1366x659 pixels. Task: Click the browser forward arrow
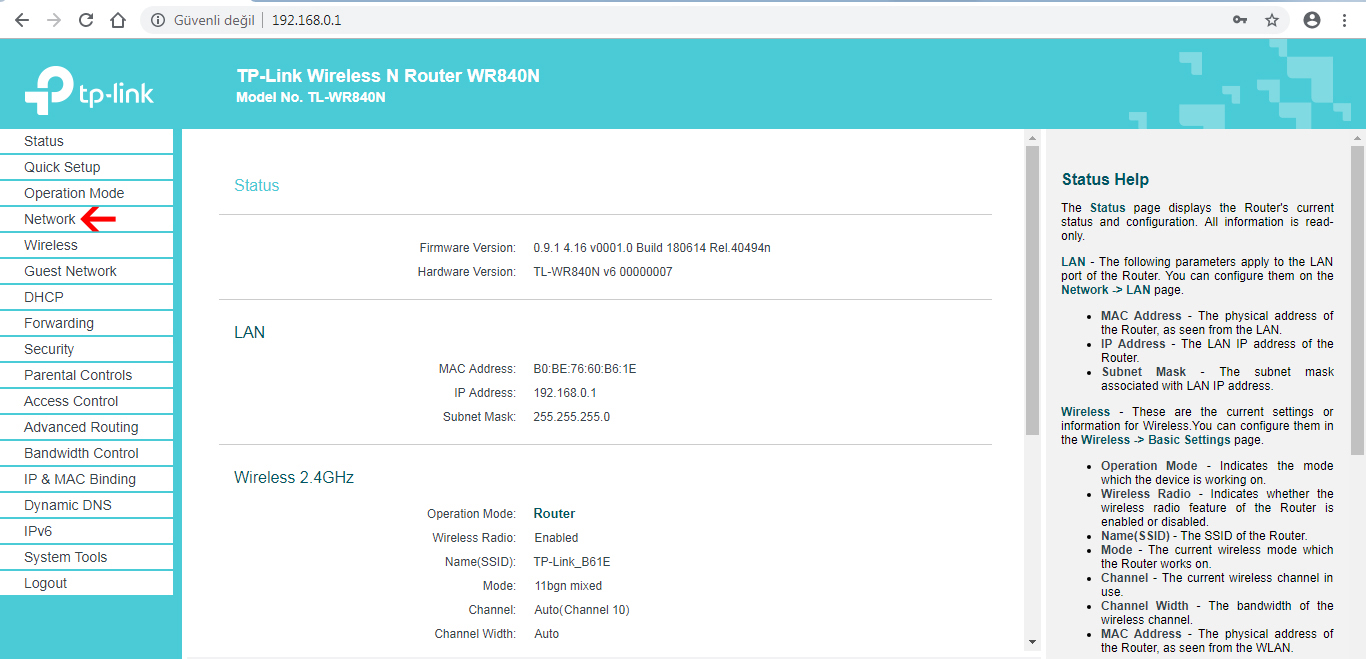tap(54, 20)
